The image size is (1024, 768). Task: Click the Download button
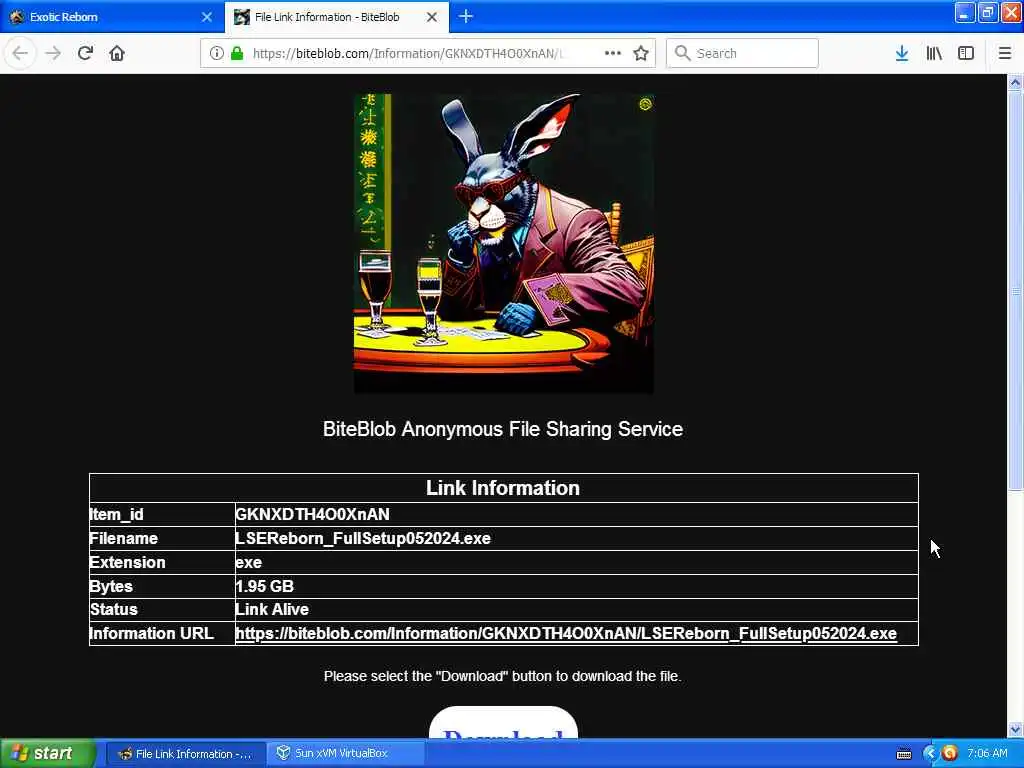tap(504, 724)
